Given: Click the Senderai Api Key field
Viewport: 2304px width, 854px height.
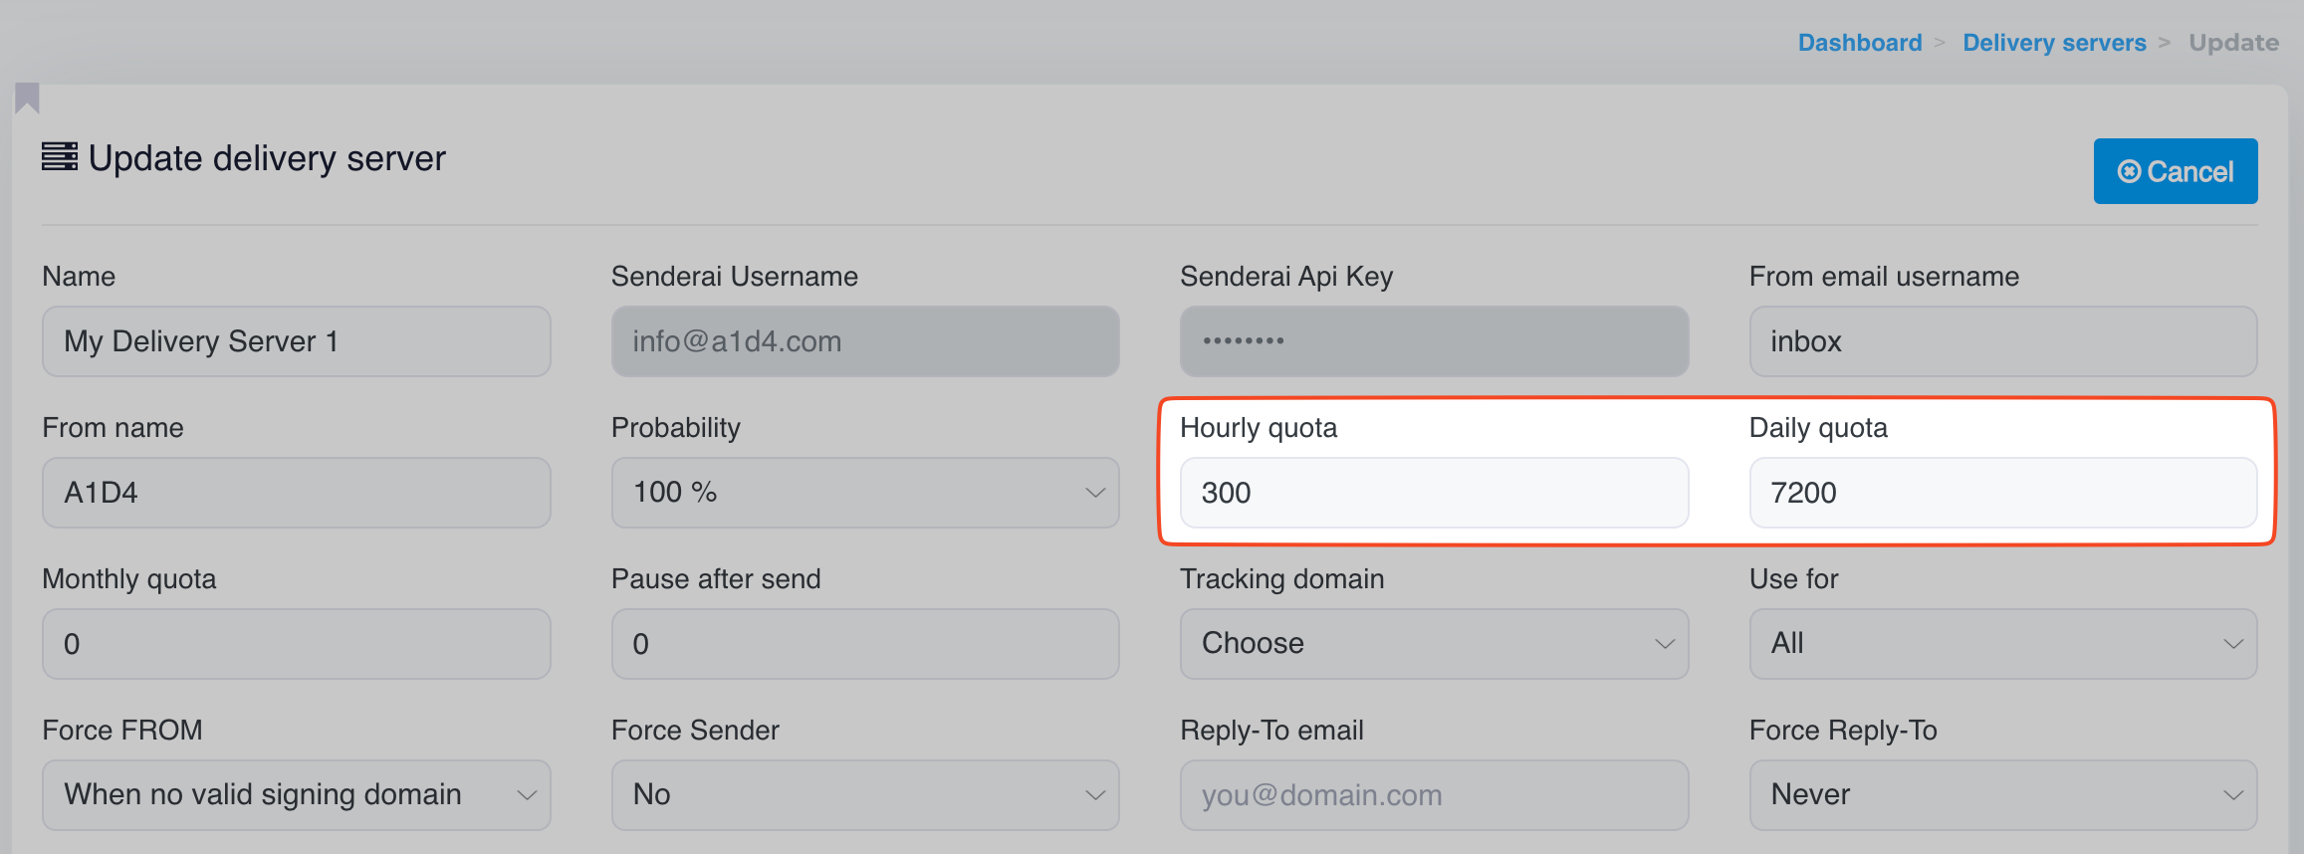Looking at the screenshot, I should coord(1434,342).
